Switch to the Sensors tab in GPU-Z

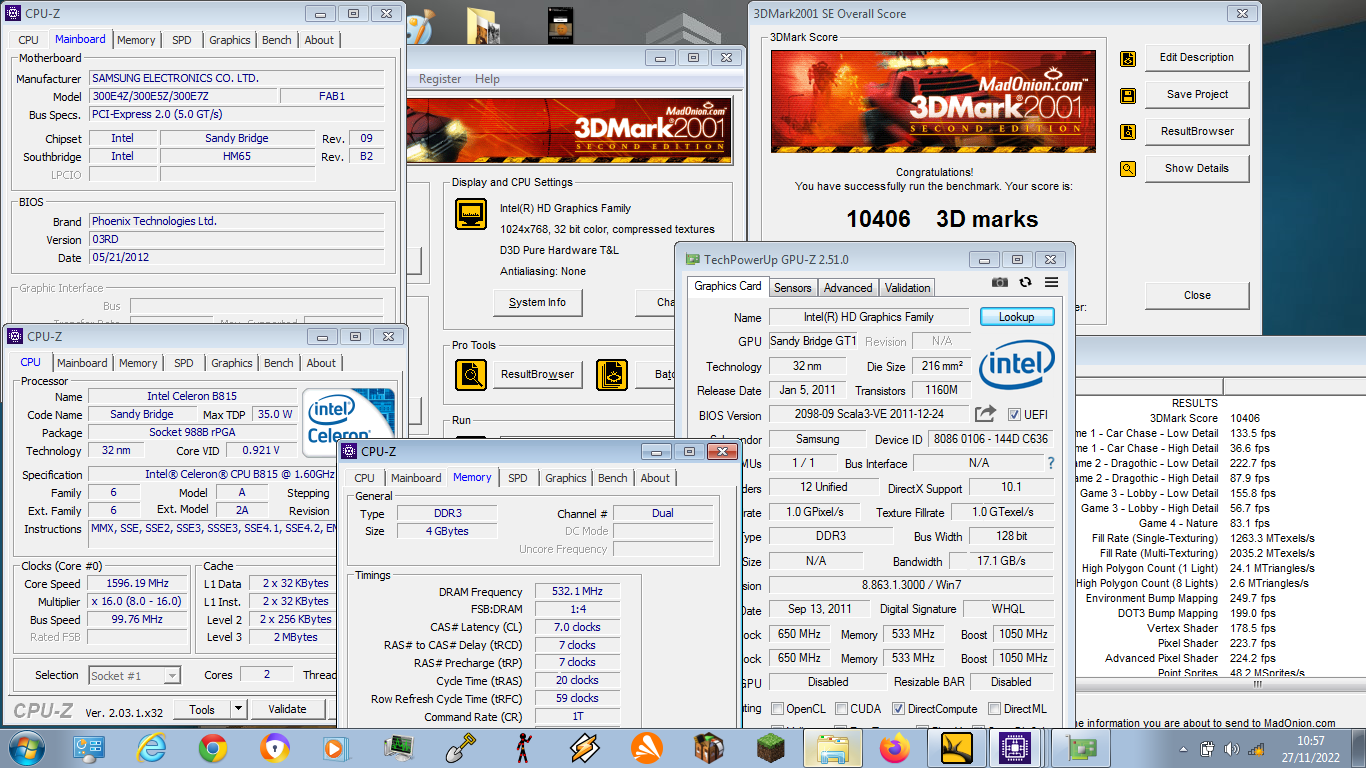tap(792, 287)
